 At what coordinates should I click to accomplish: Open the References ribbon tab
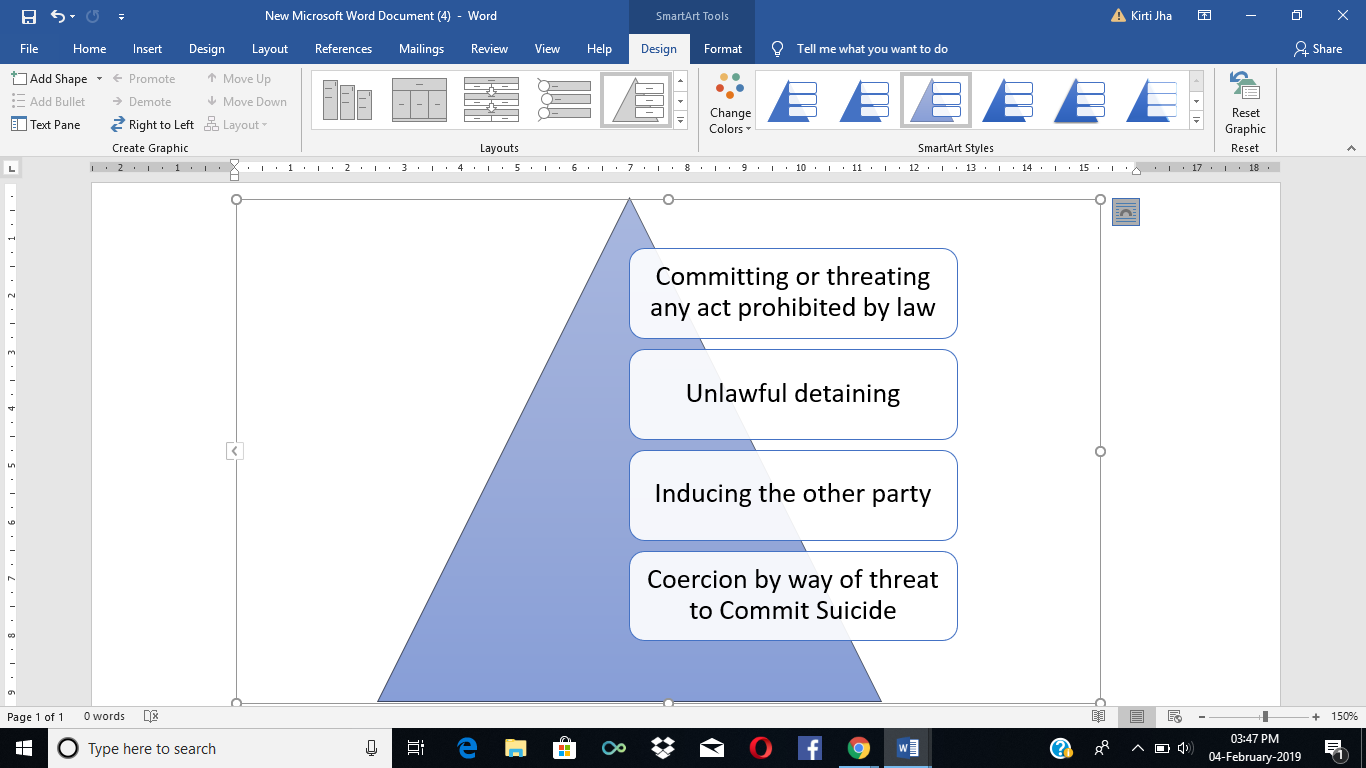343,49
